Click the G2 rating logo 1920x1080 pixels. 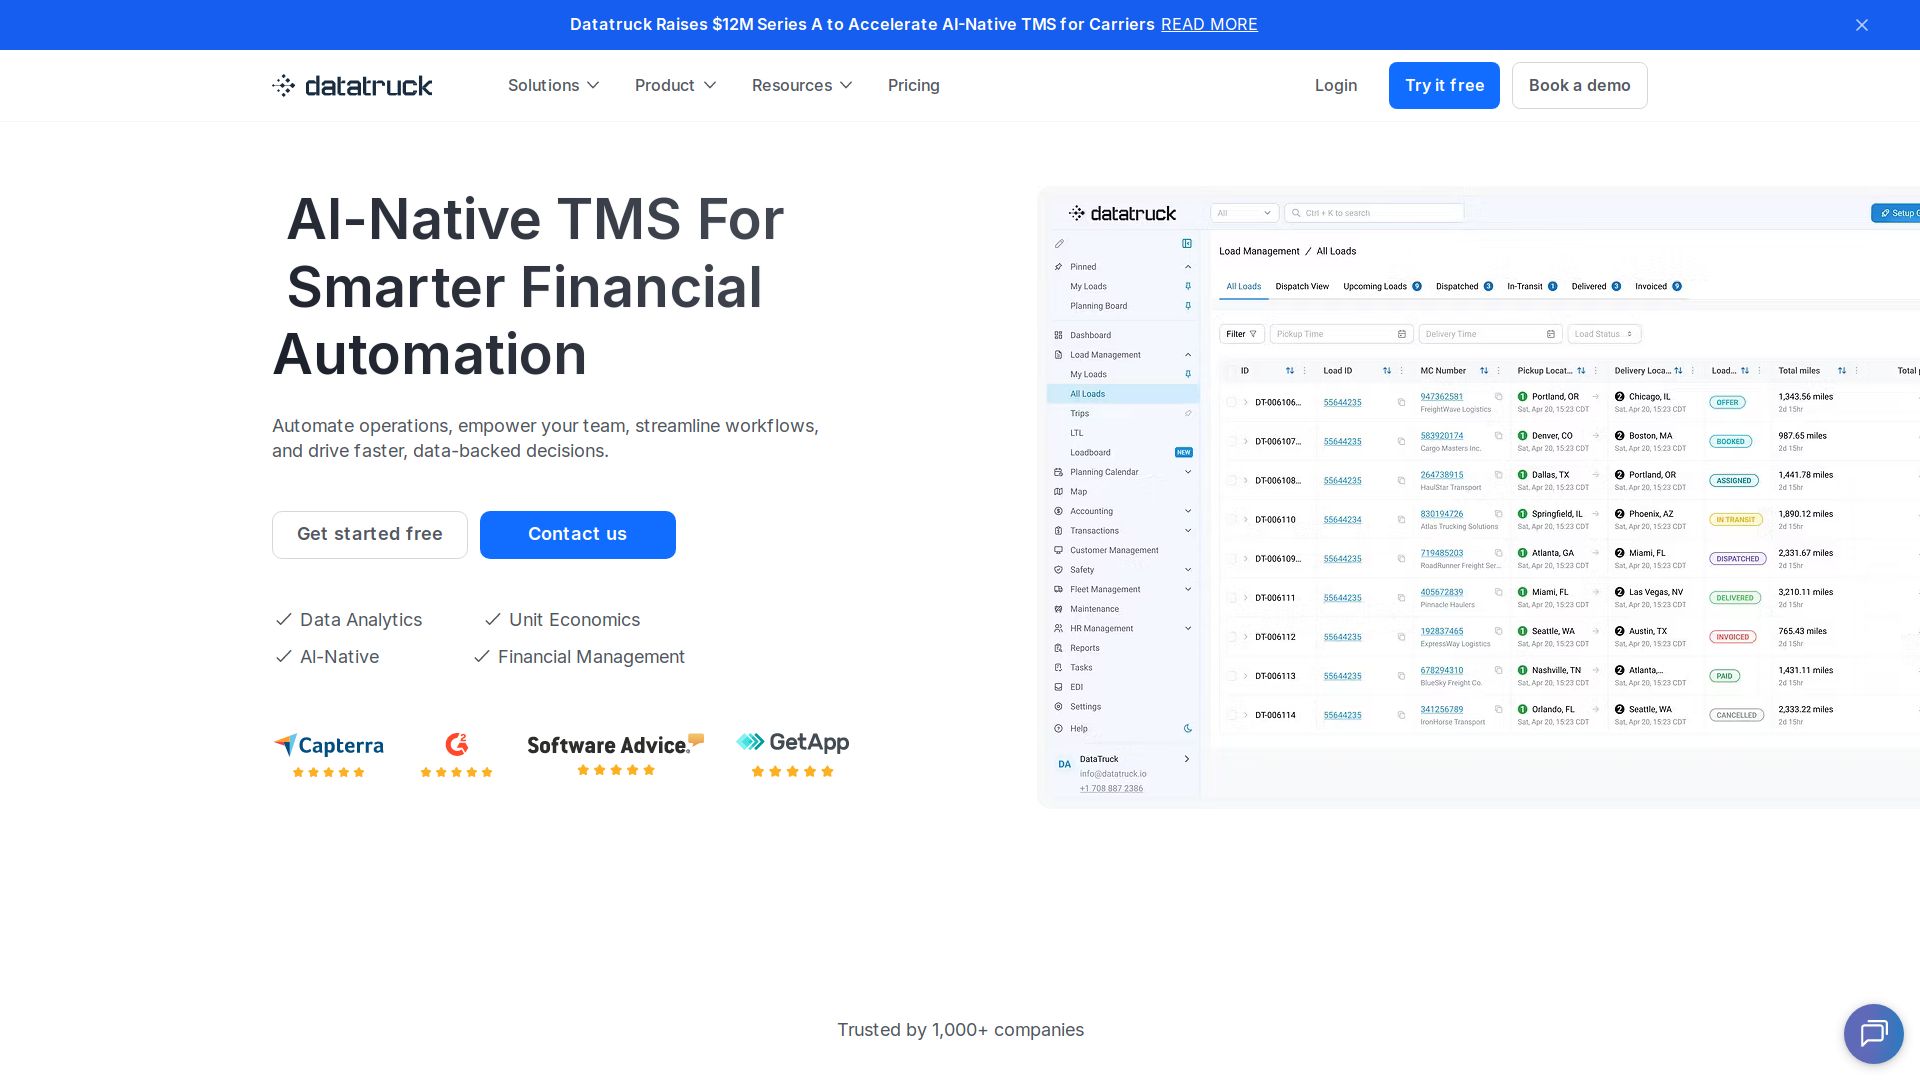tap(456, 754)
